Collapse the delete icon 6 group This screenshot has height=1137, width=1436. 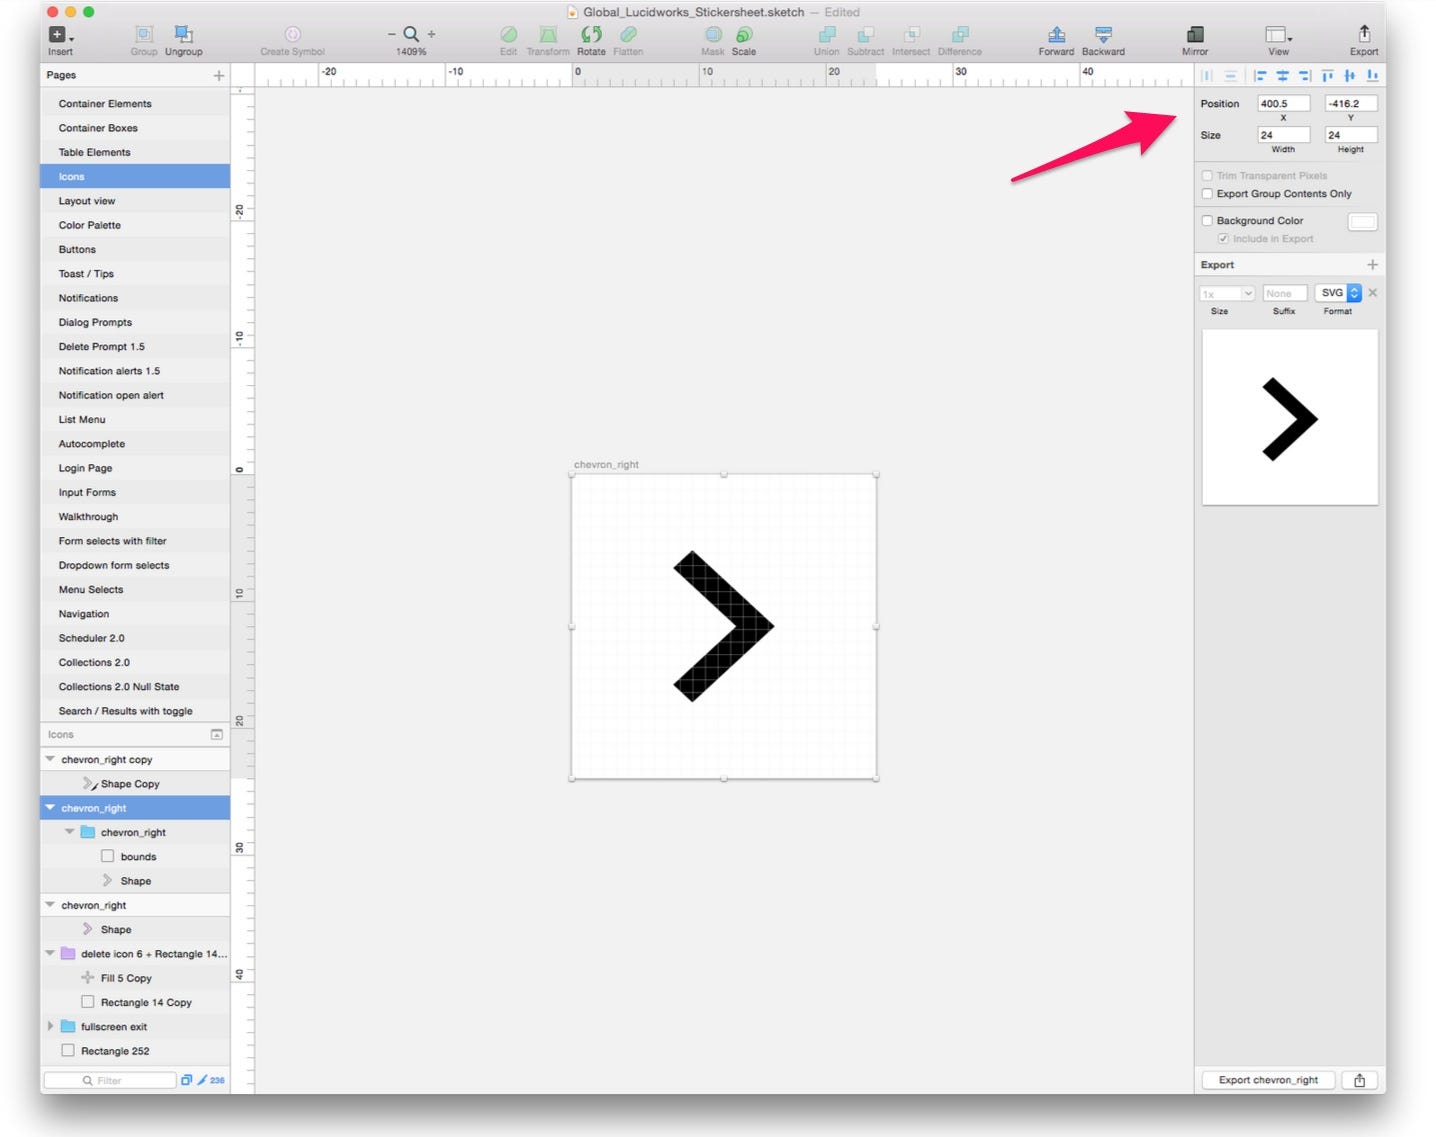50,954
